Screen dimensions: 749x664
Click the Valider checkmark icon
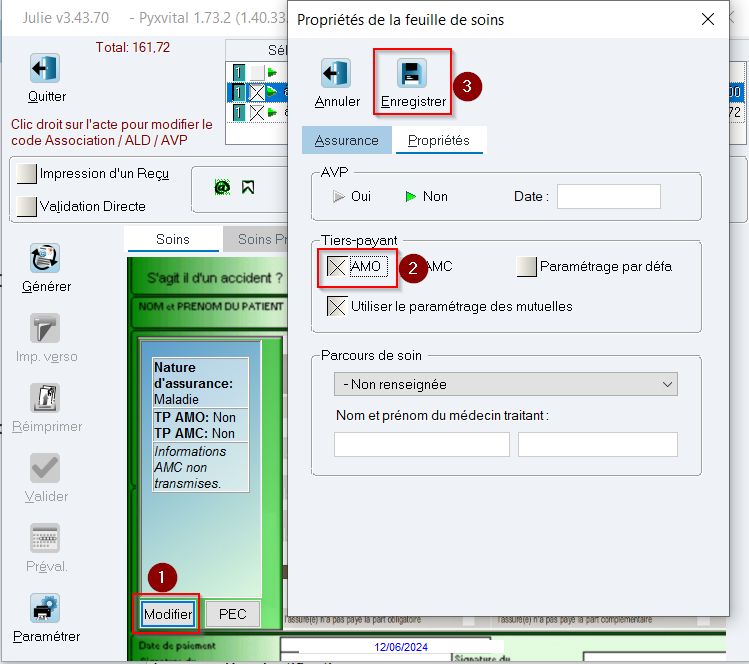pyautogui.click(x=45, y=468)
